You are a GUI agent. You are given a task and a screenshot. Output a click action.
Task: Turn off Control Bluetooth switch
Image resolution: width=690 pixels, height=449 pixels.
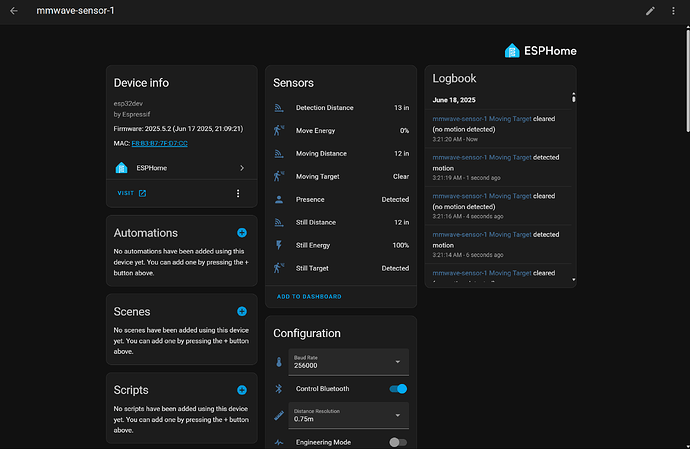pos(398,389)
